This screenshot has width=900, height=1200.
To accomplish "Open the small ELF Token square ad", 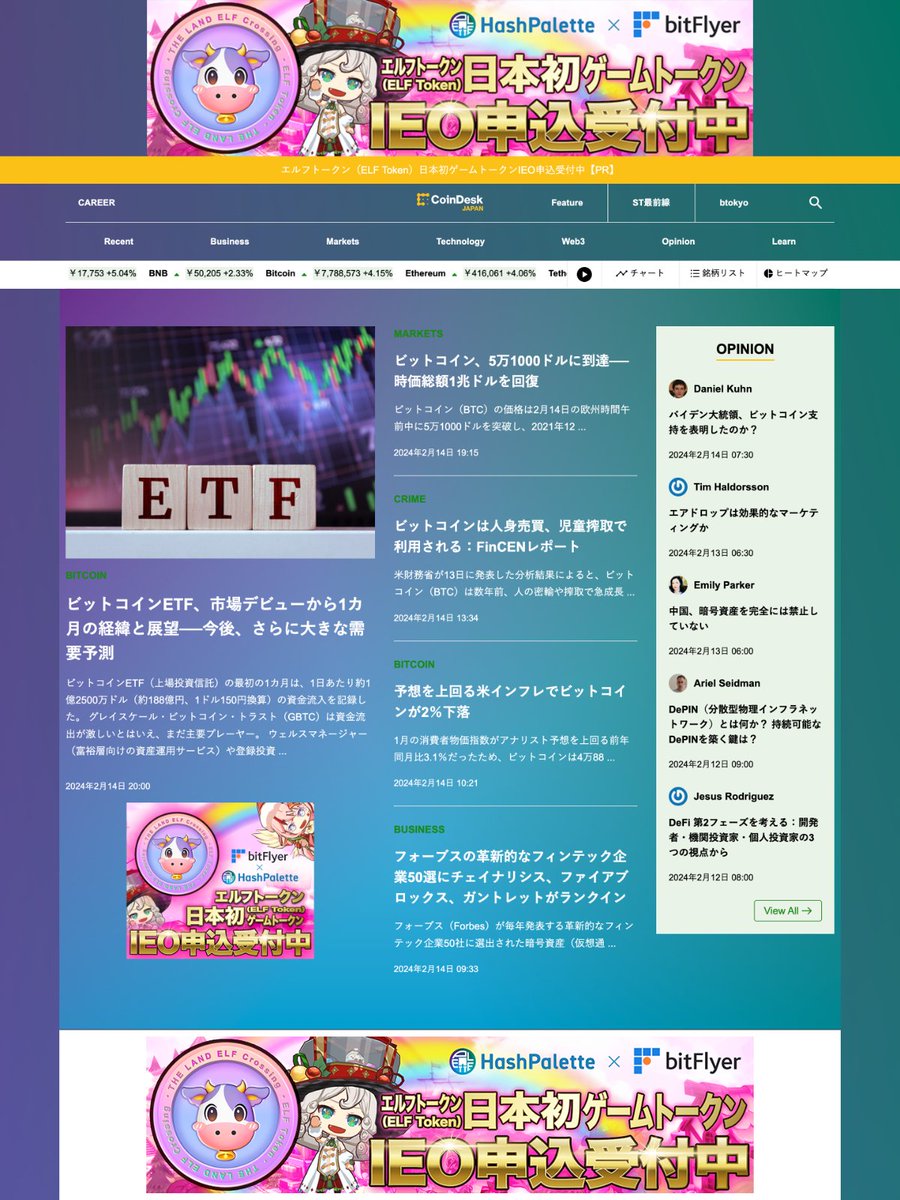I will 220,880.
